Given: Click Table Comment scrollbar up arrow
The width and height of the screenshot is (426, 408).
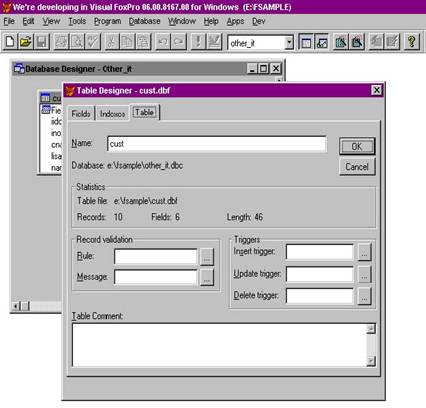Looking at the screenshot, I should coord(371,329).
